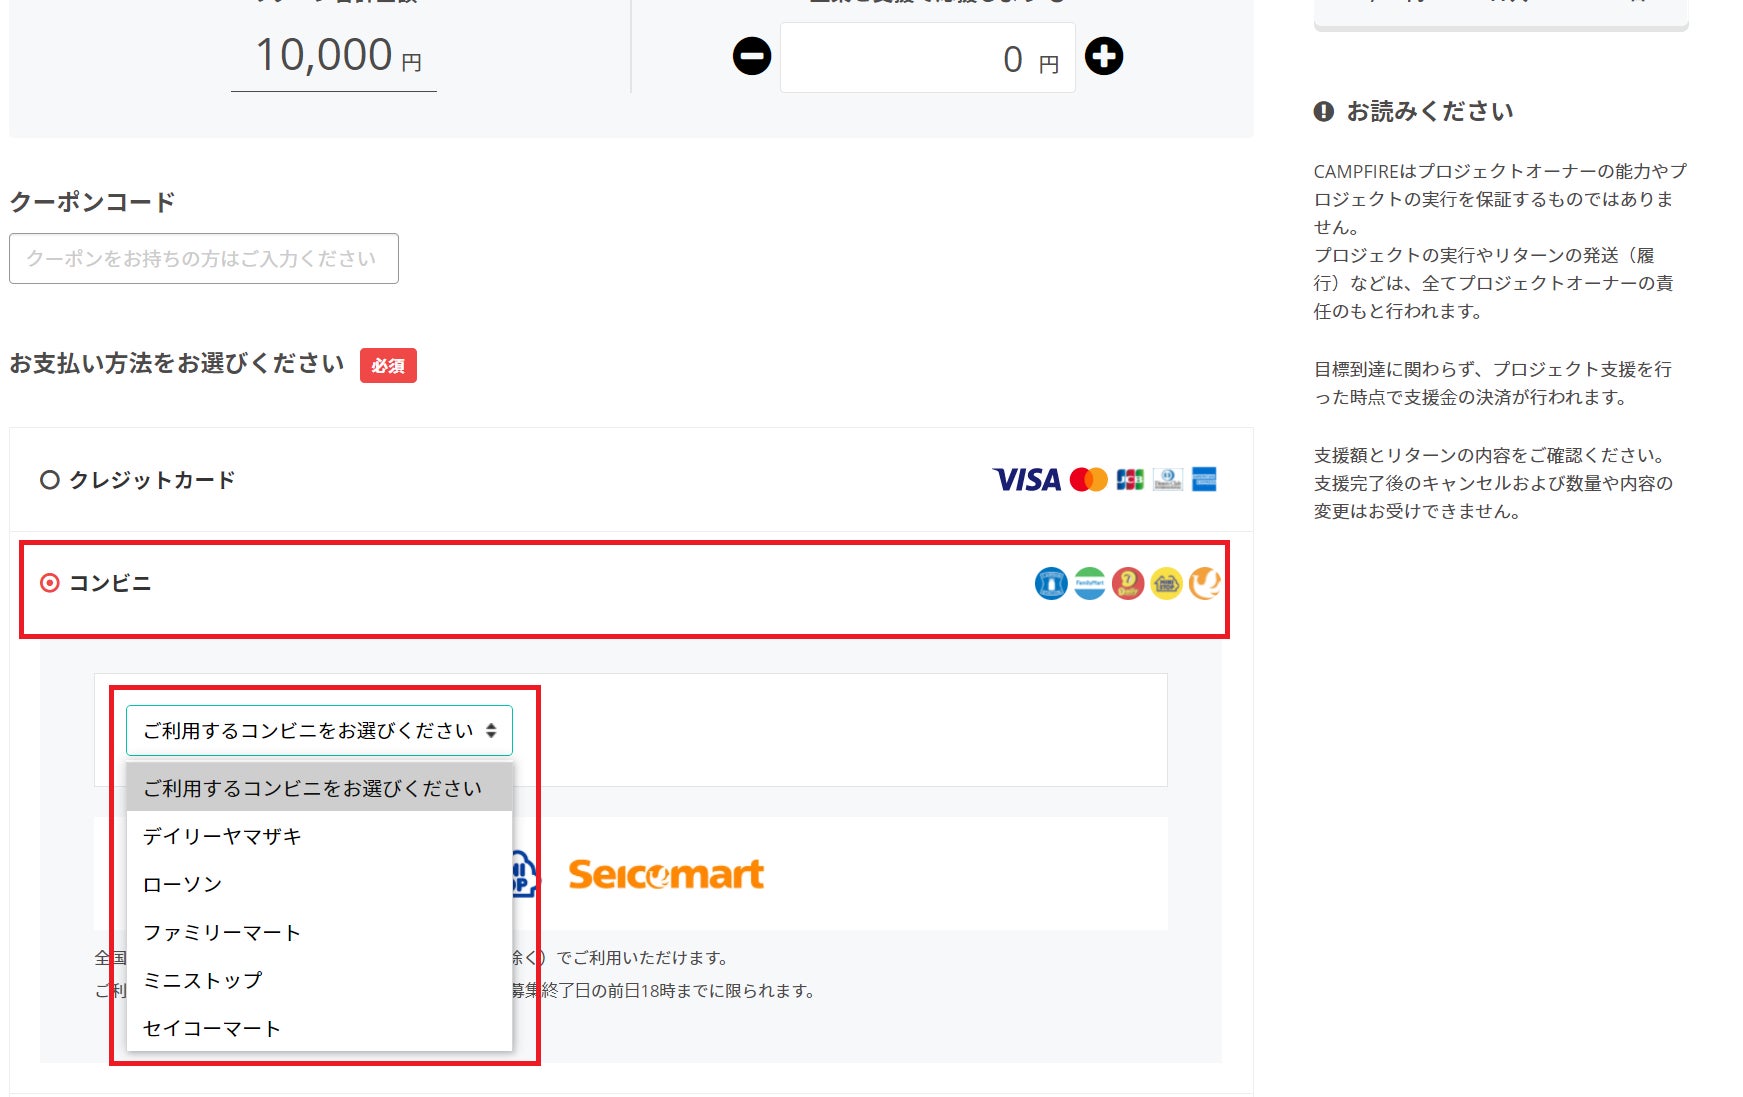Click the Lawson convenience store icon

click(1051, 583)
